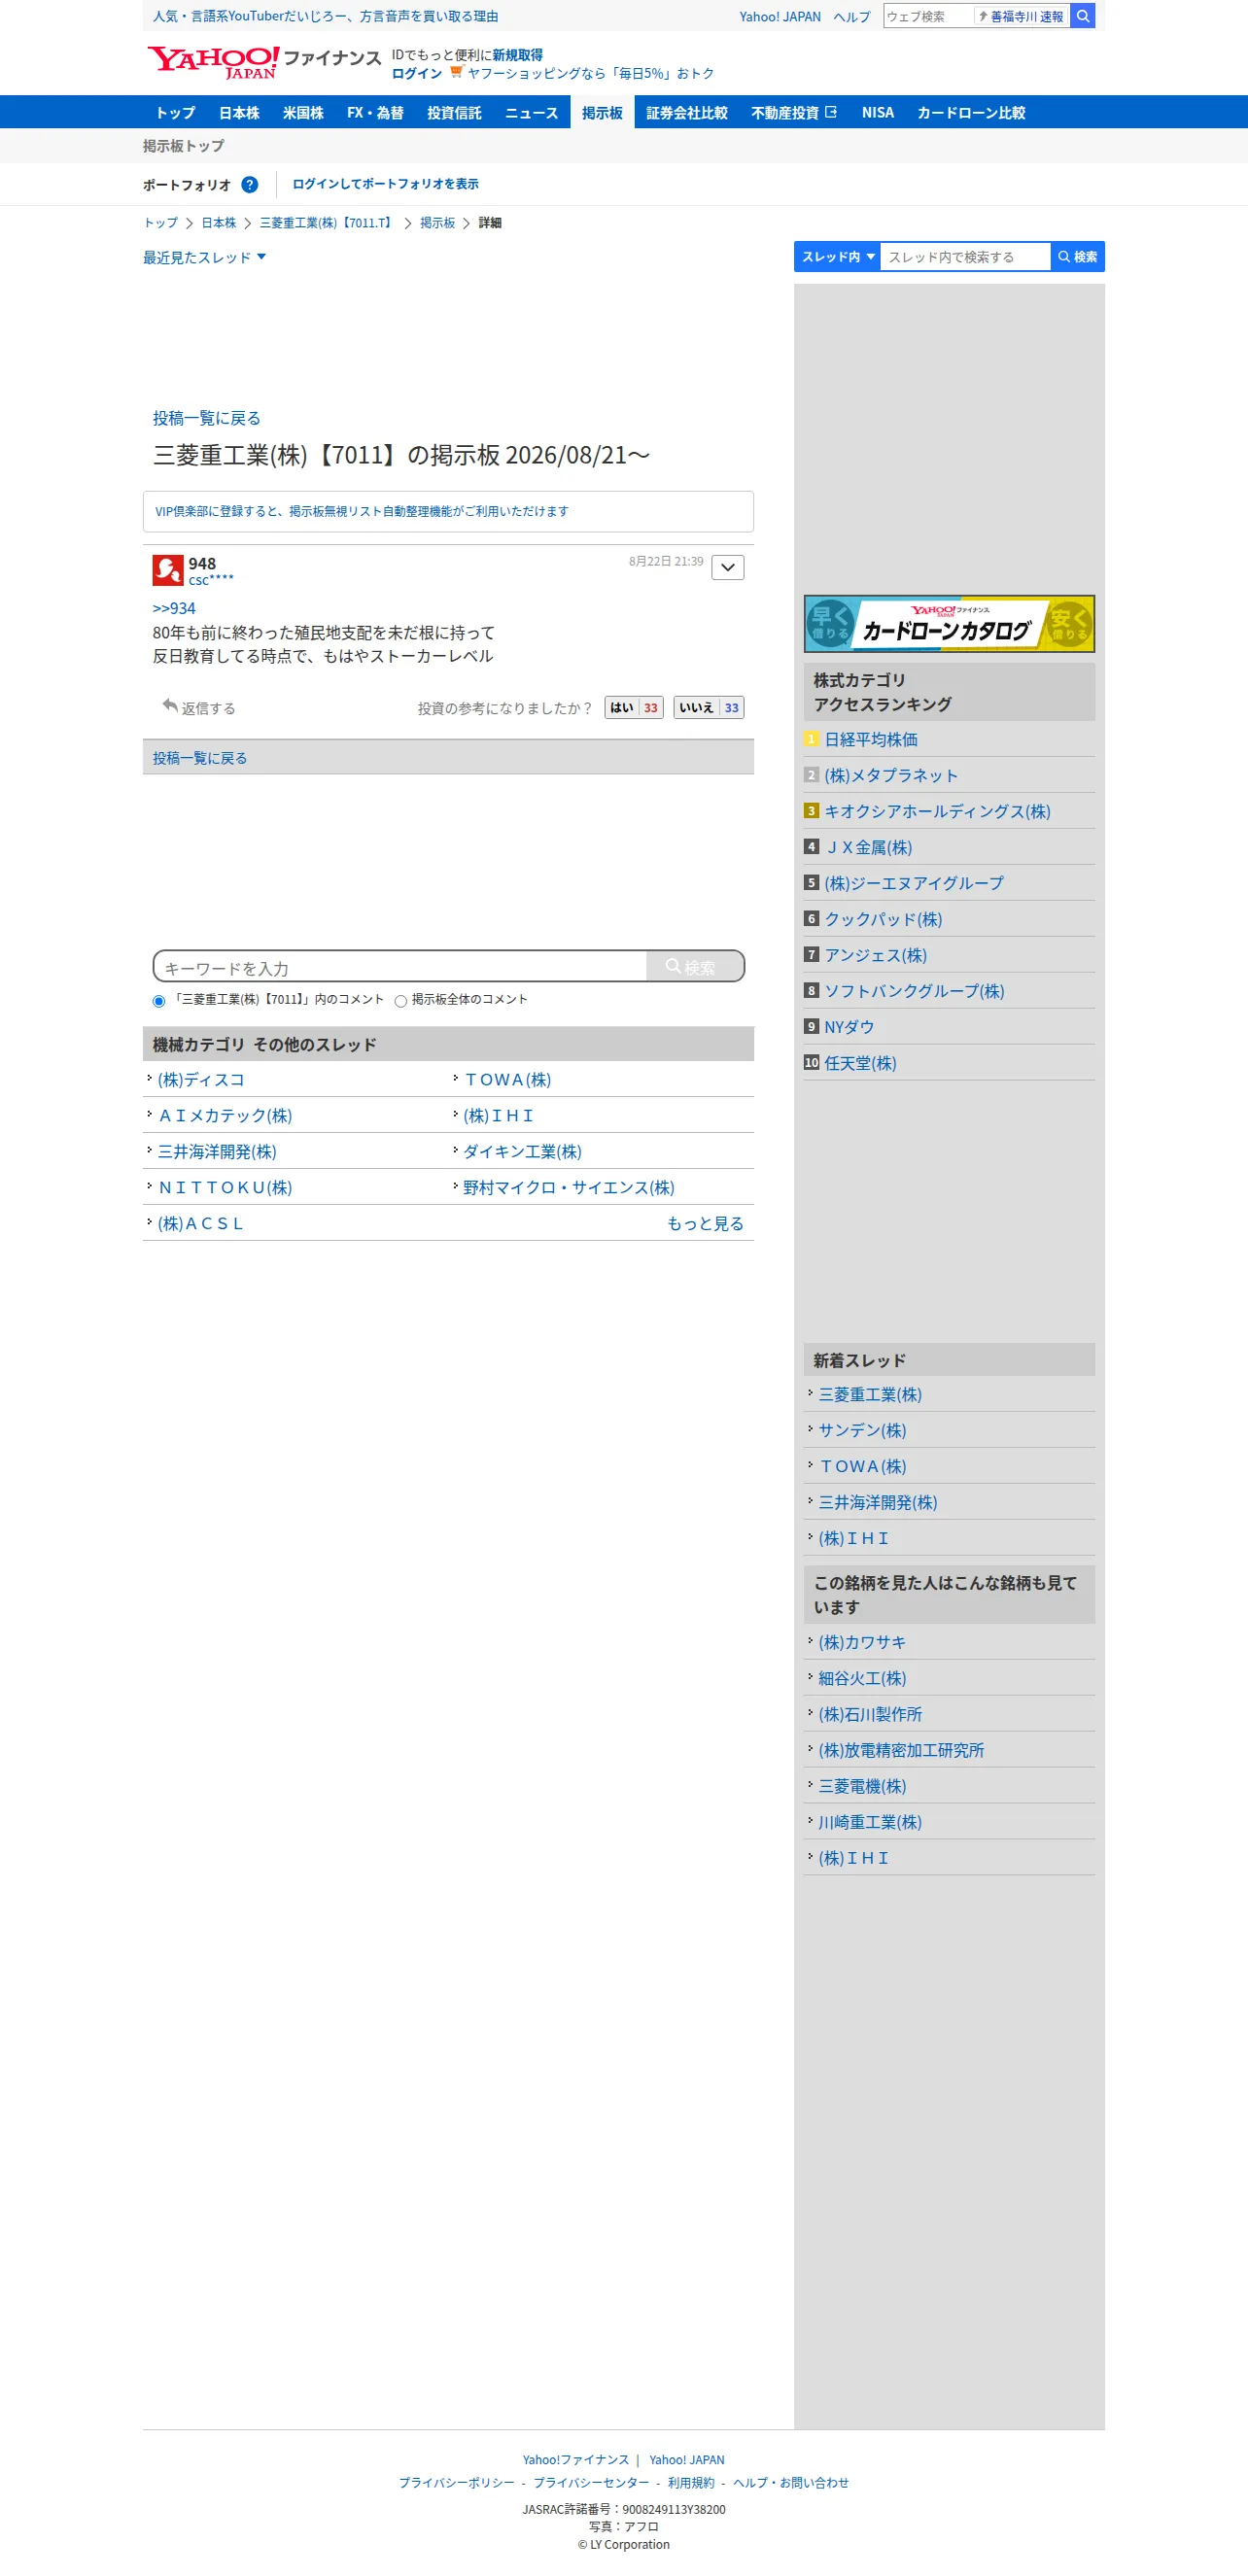Click the ログイン link in header
The width and height of the screenshot is (1248, 2576).
click(416, 73)
